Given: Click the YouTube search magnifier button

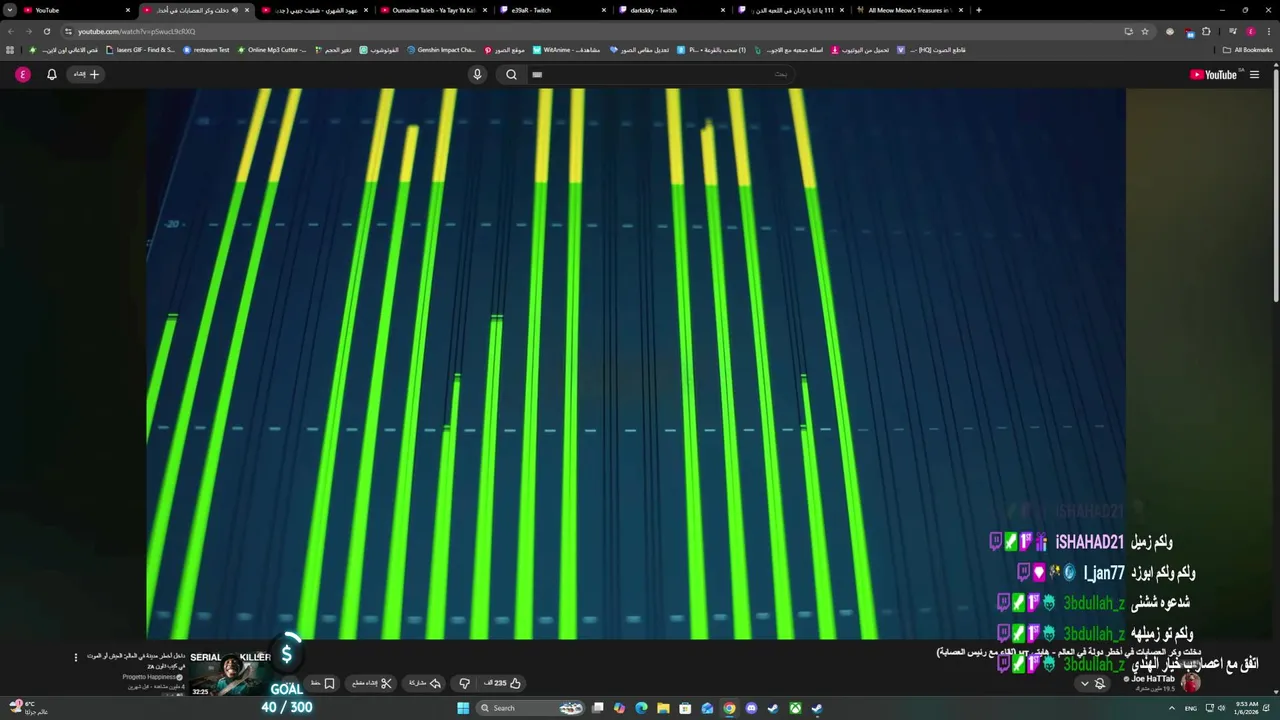Looking at the screenshot, I should [511, 74].
